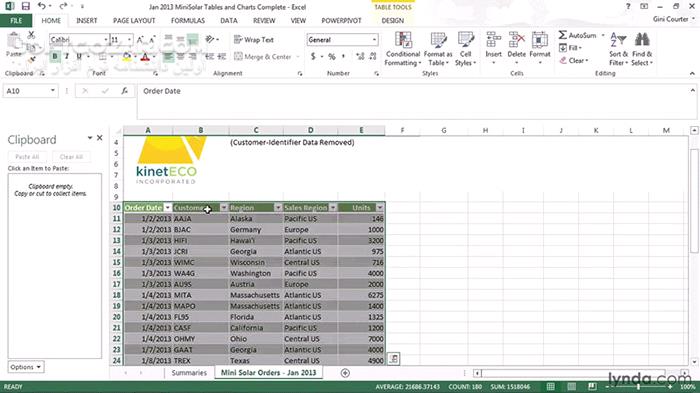The image size is (700, 393).
Task: Switch to the Summaries sheet tab
Action: click(x=189, y=372)
